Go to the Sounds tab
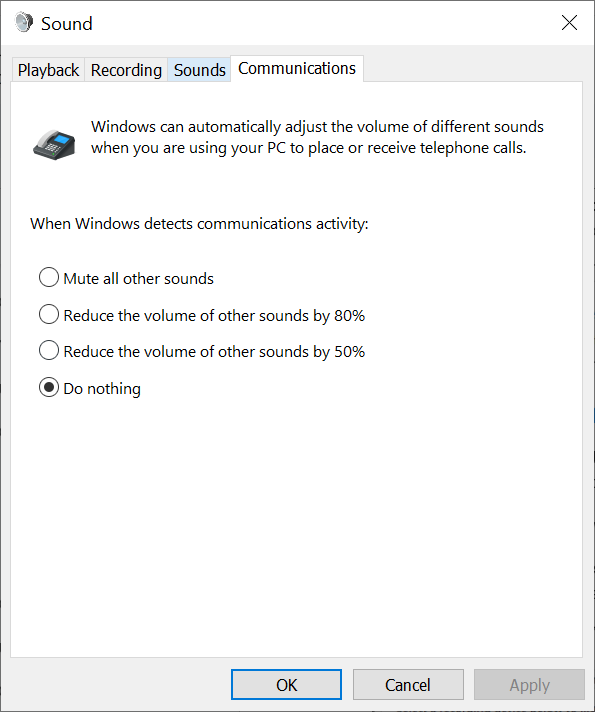The height and width of the screenshot is (712, 595). click(x=199, y=70)
